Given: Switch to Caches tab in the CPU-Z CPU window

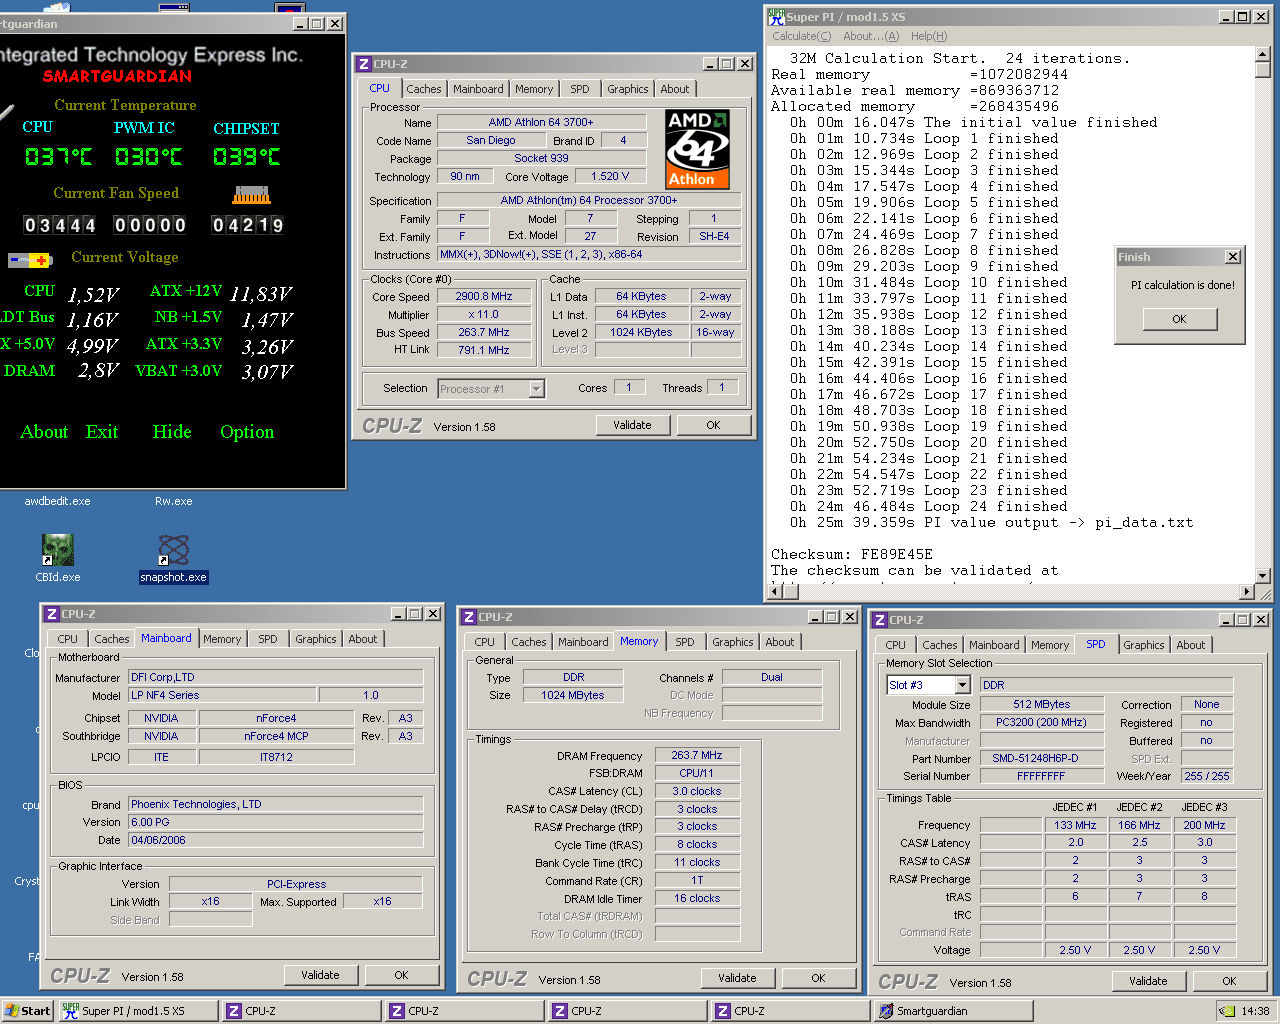Looking at the screenshot, I should coord(424,89).
